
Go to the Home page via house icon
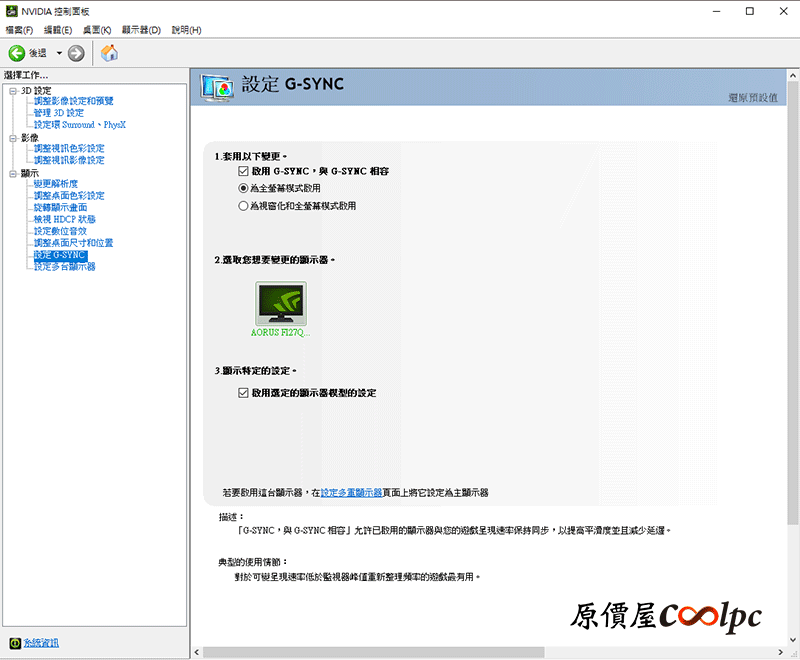click(x=109, y=53)
